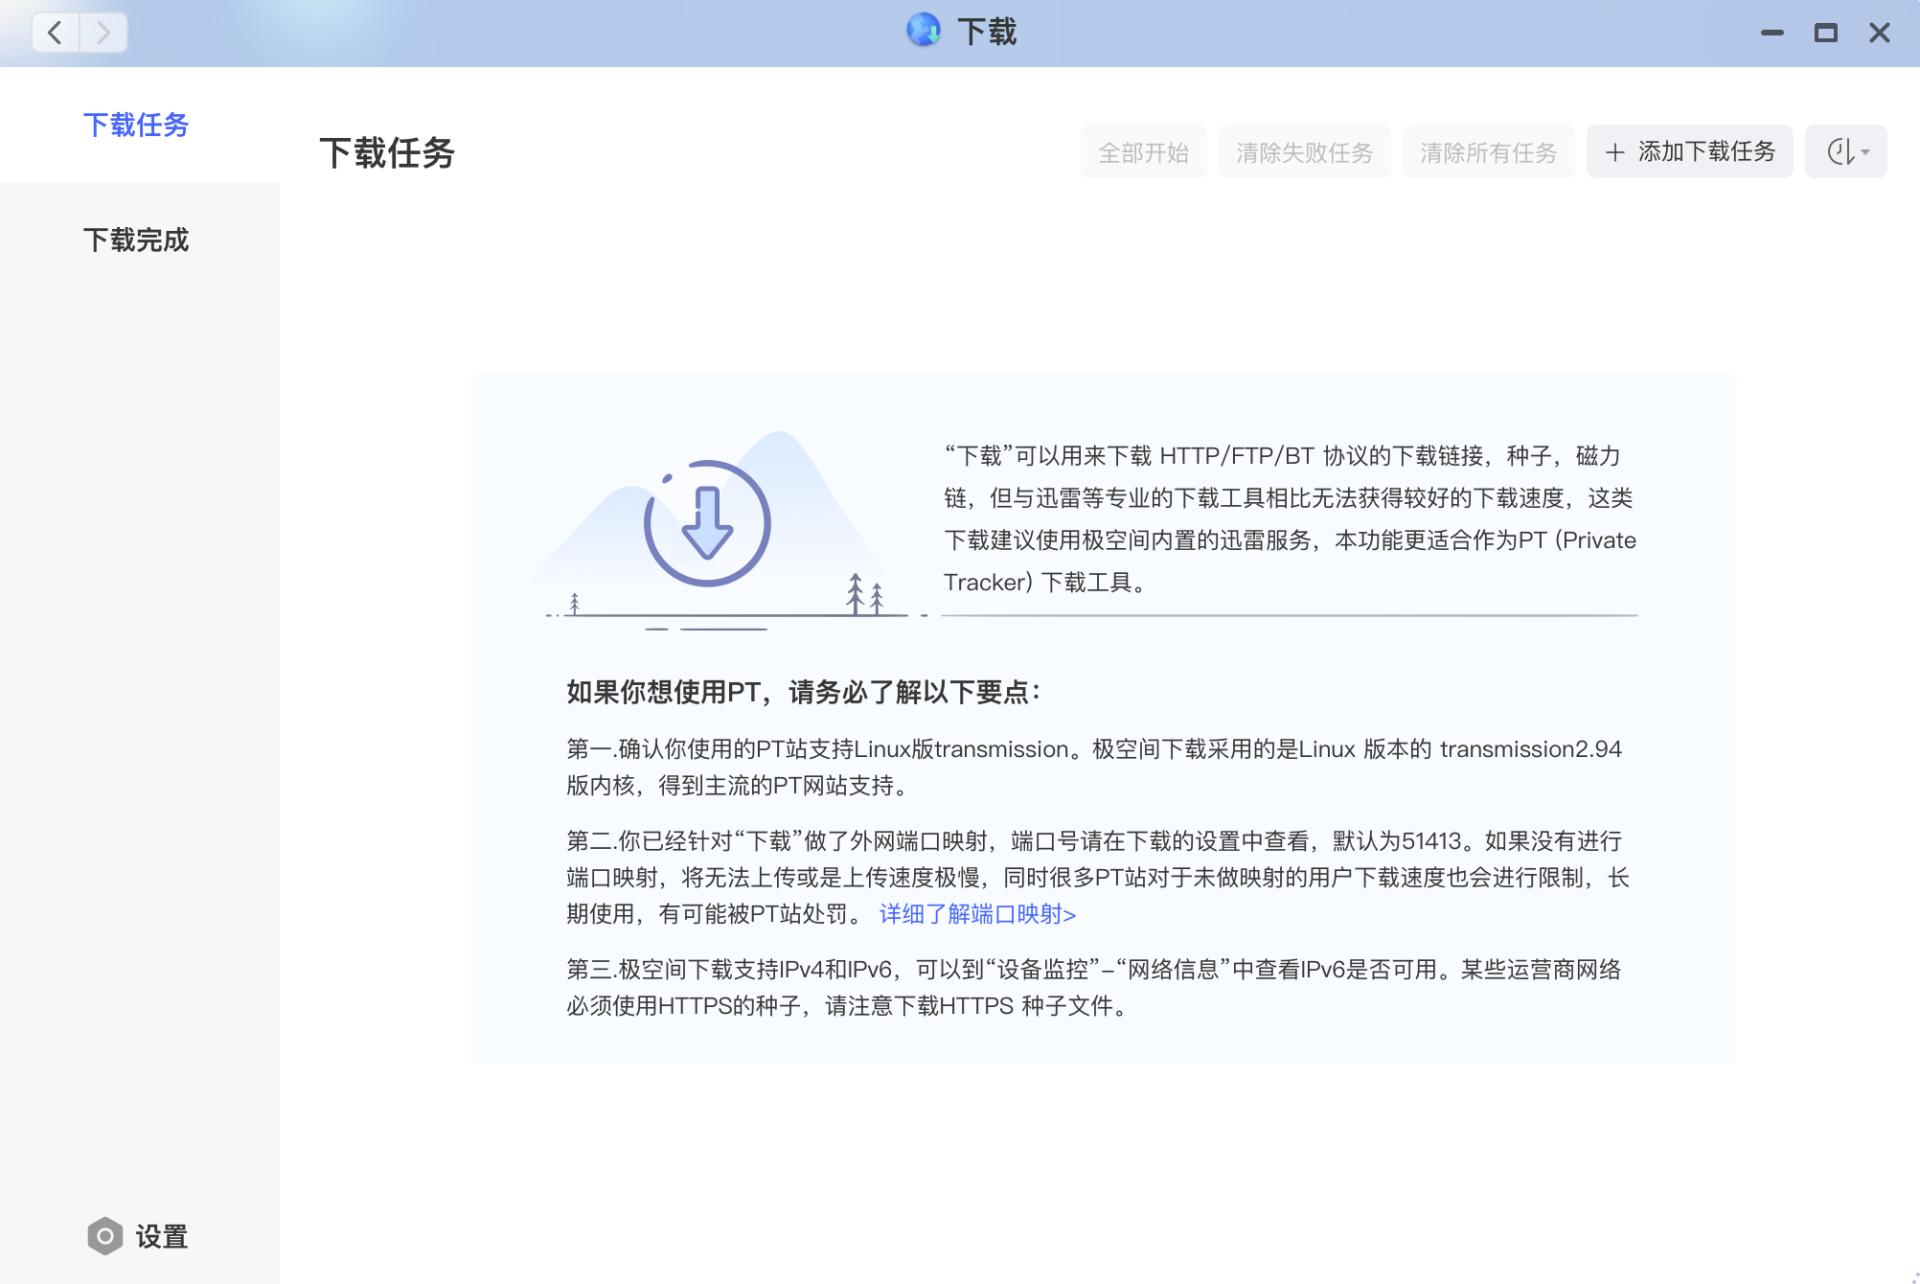Click the settings gear icon at bottom left
The image size is (1920, 1284).
coord(104,1237)
